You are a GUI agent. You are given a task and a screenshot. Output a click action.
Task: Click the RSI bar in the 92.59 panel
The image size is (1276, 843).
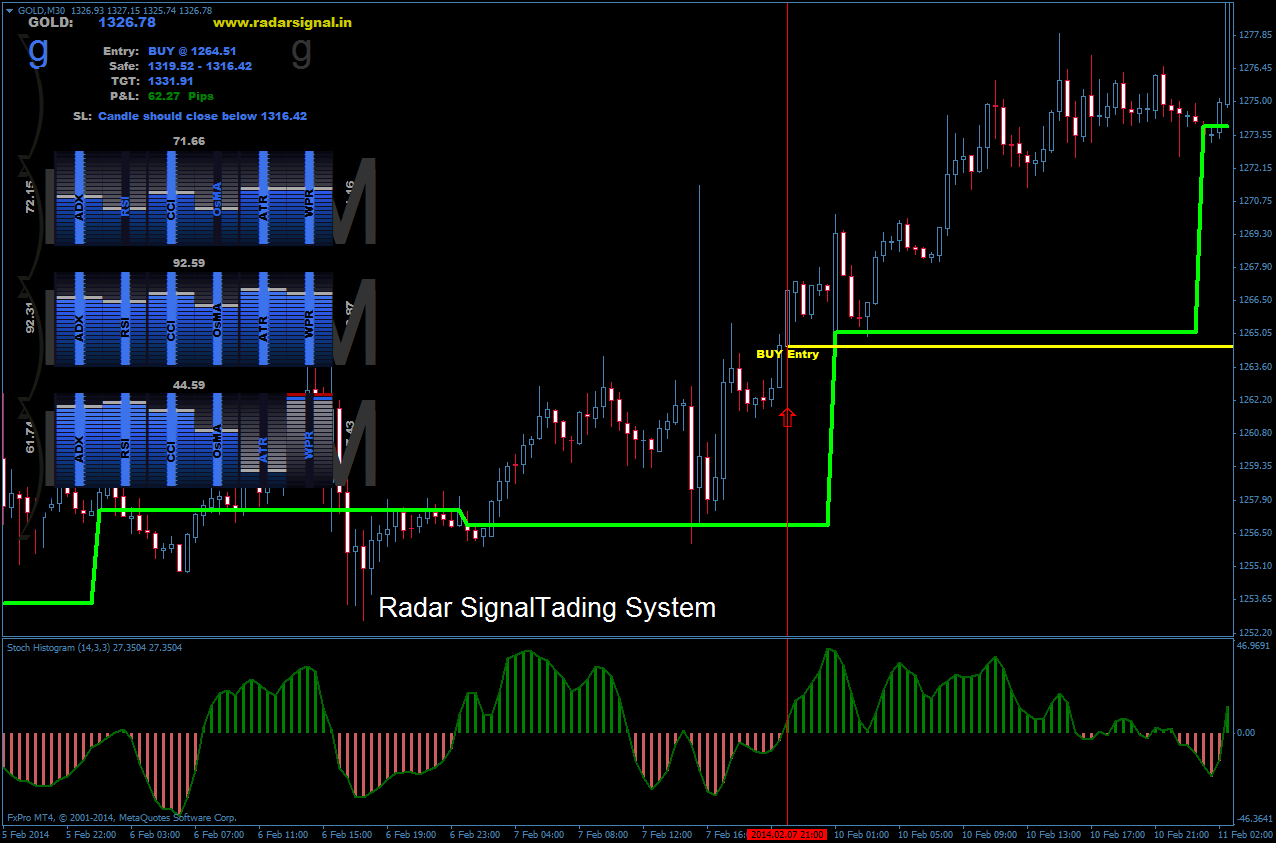click(x=125, y=319)
